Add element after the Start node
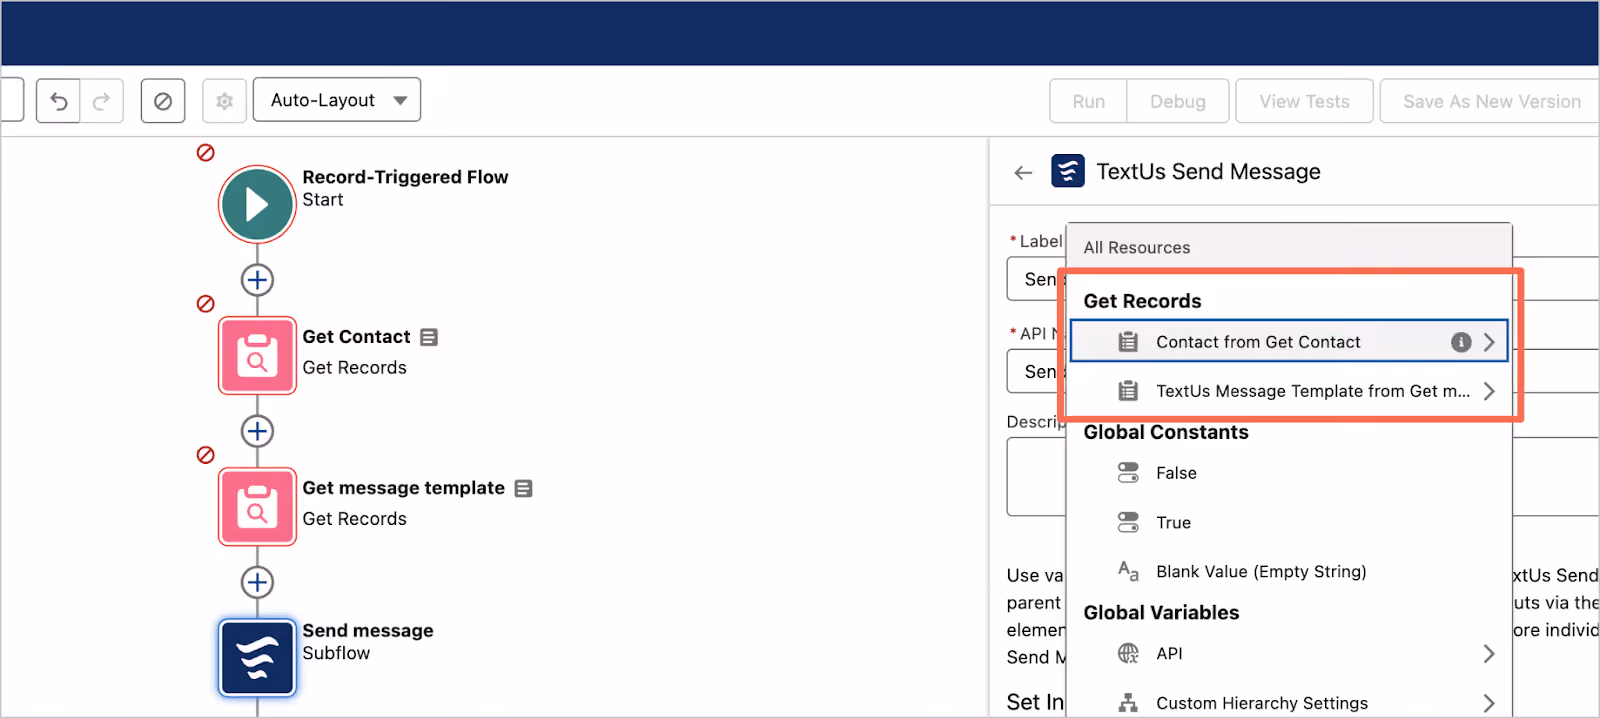 [257, 280]
